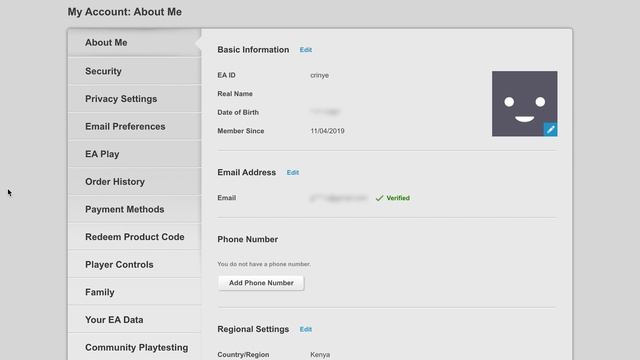Click the Date of Birth label
Viewport: 640px width, 360px height.
(x=238, y=112)
